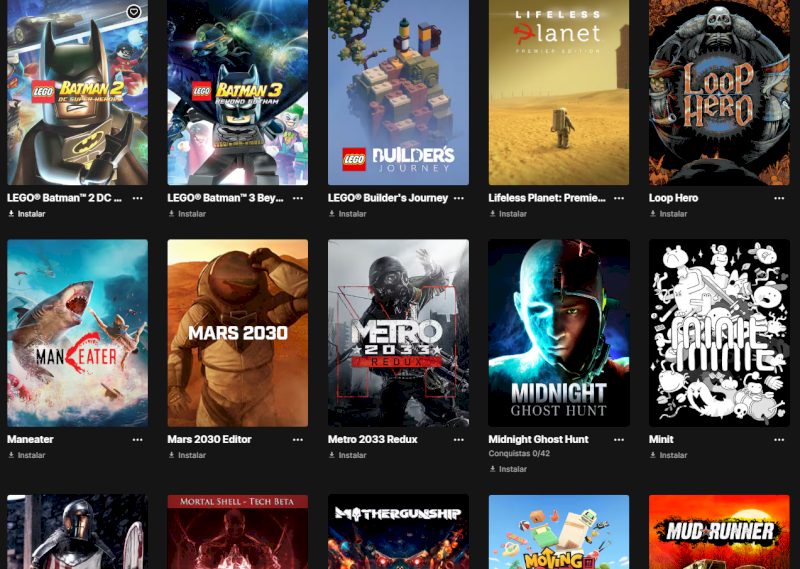Click the 'LEGO® Builder's Journey' title text

388,198
